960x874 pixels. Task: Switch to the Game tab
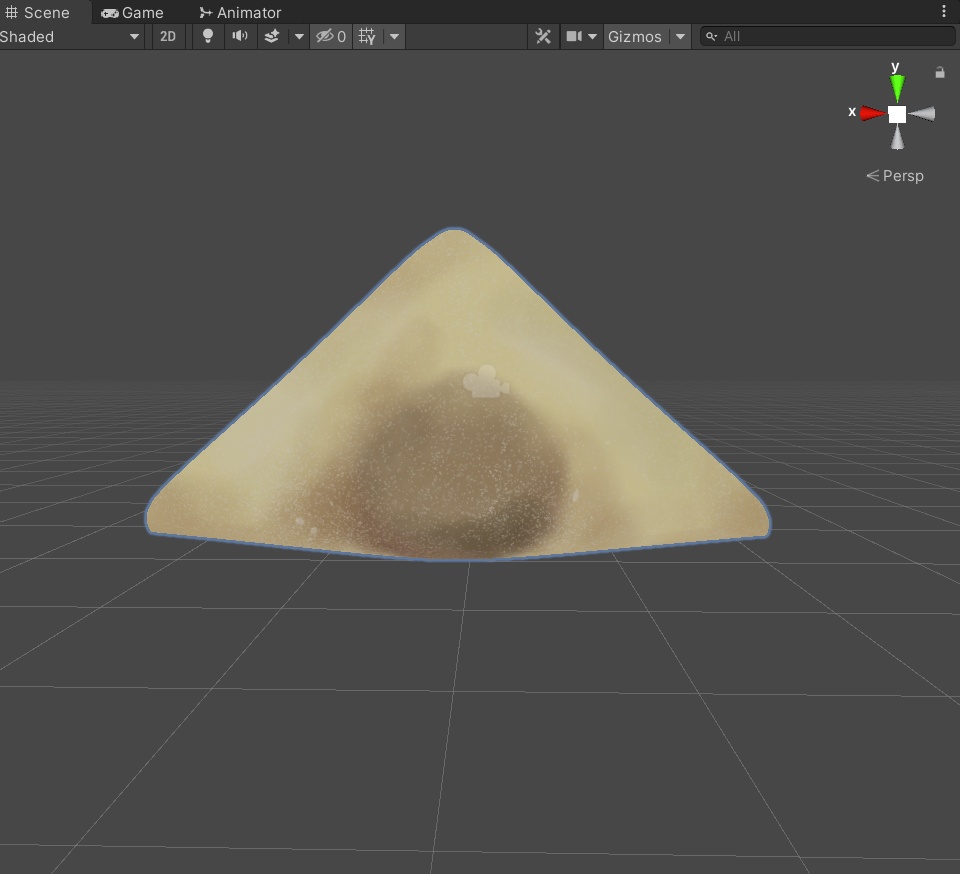click(x=132, y=12)
